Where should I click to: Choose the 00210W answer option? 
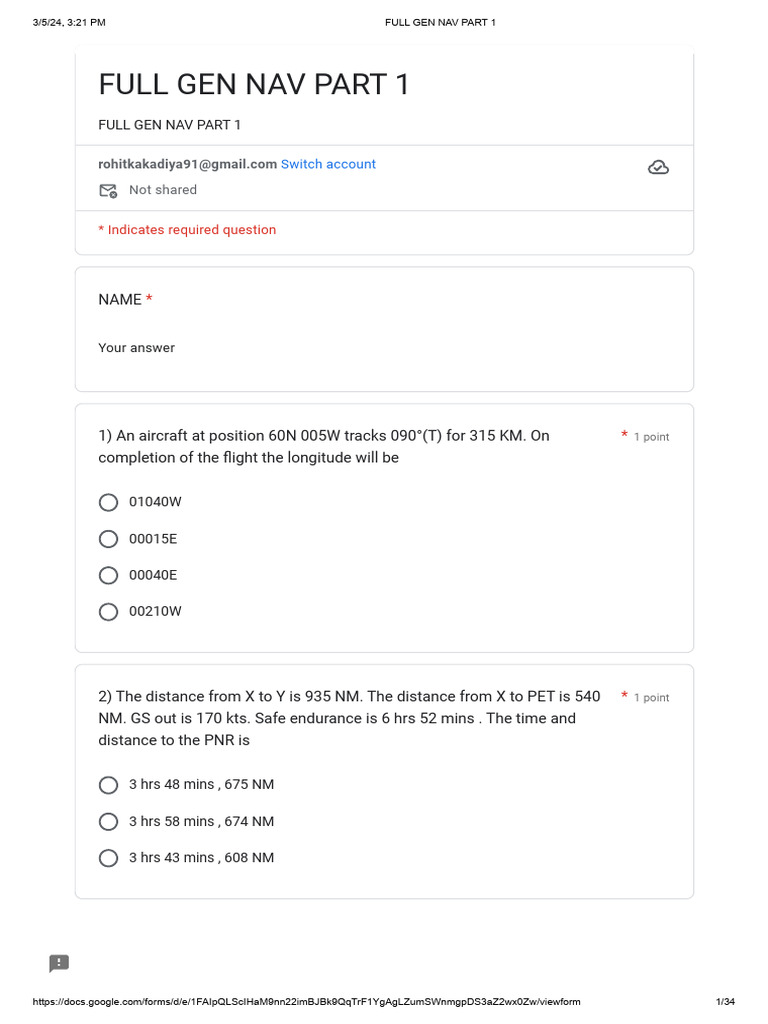(x=109, y=611)
